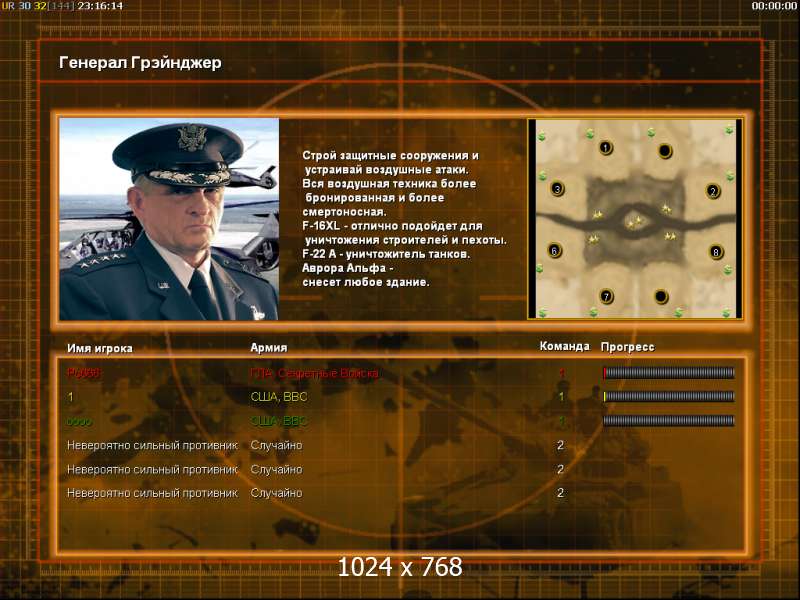Click General Granger's portrait image
The width and height of the screenshot is (800, 600).
coord(169,219)
